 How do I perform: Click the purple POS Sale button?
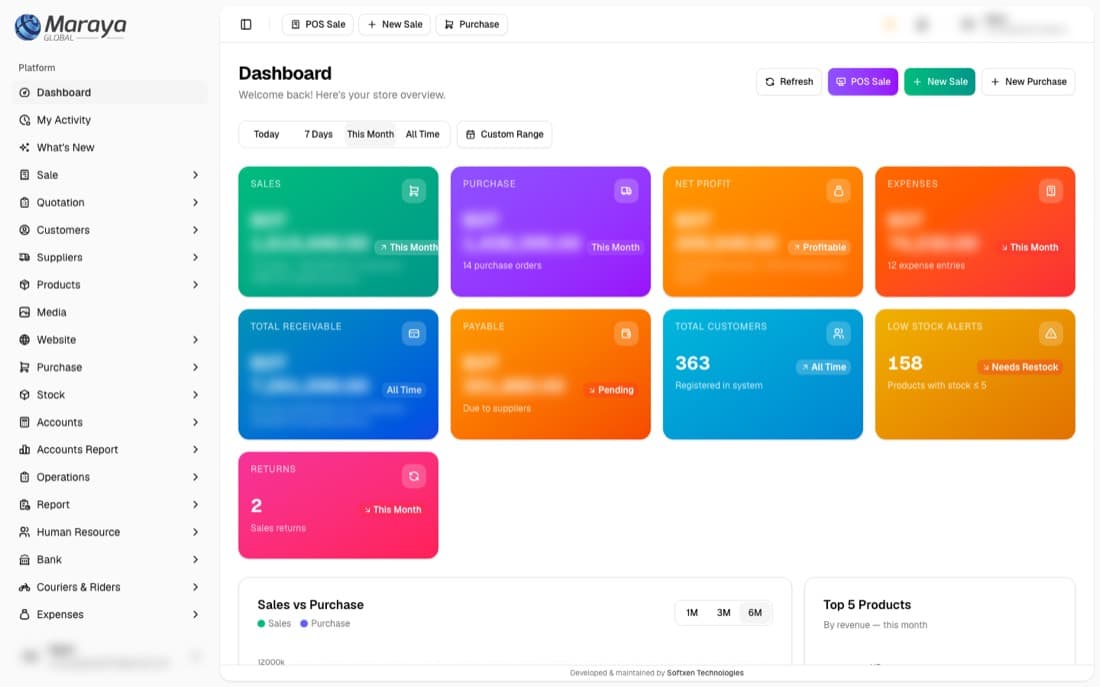tap(863, 81)
